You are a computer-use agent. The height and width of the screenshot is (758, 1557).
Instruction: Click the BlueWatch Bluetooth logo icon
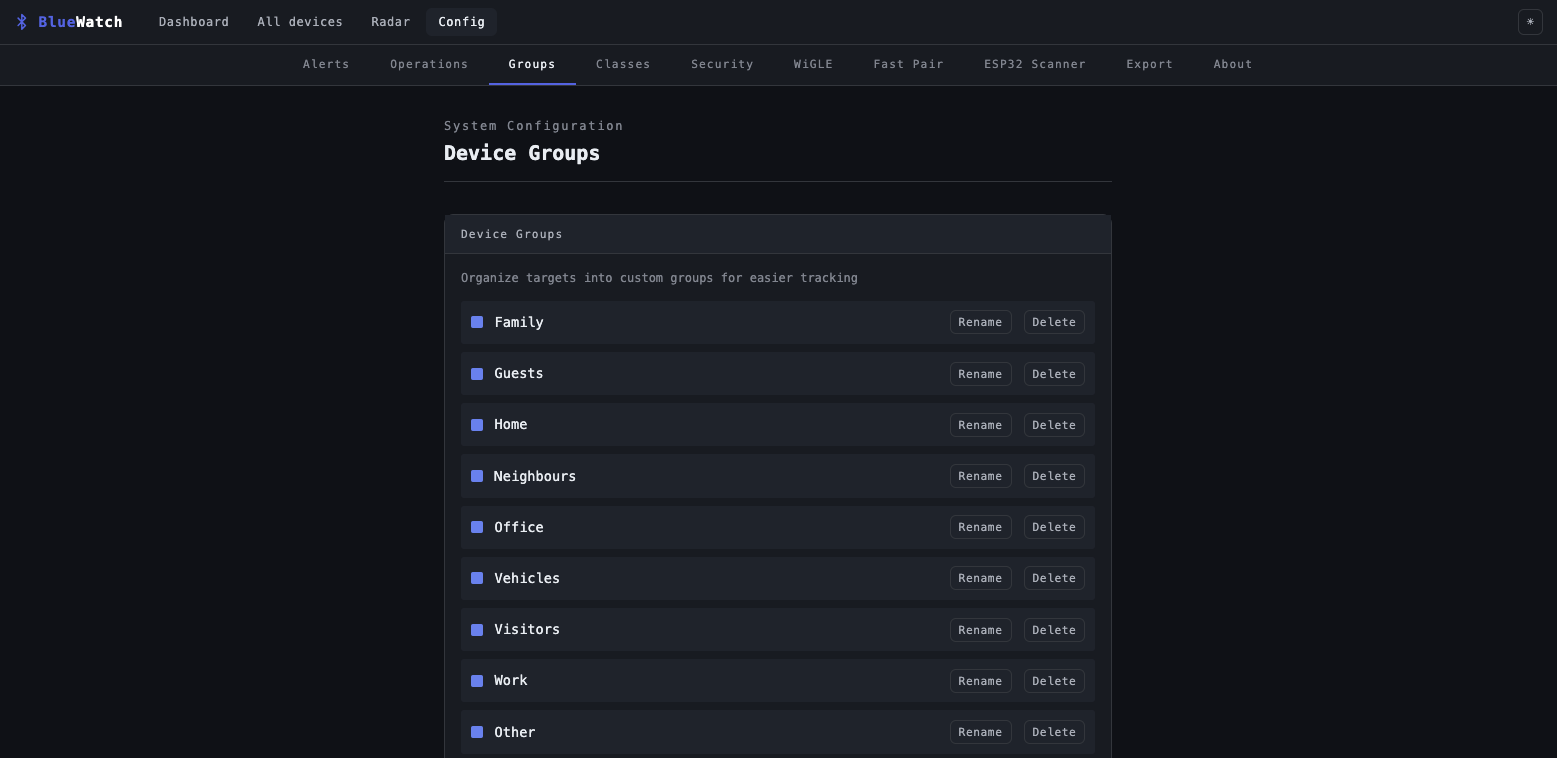pos(22,22)
